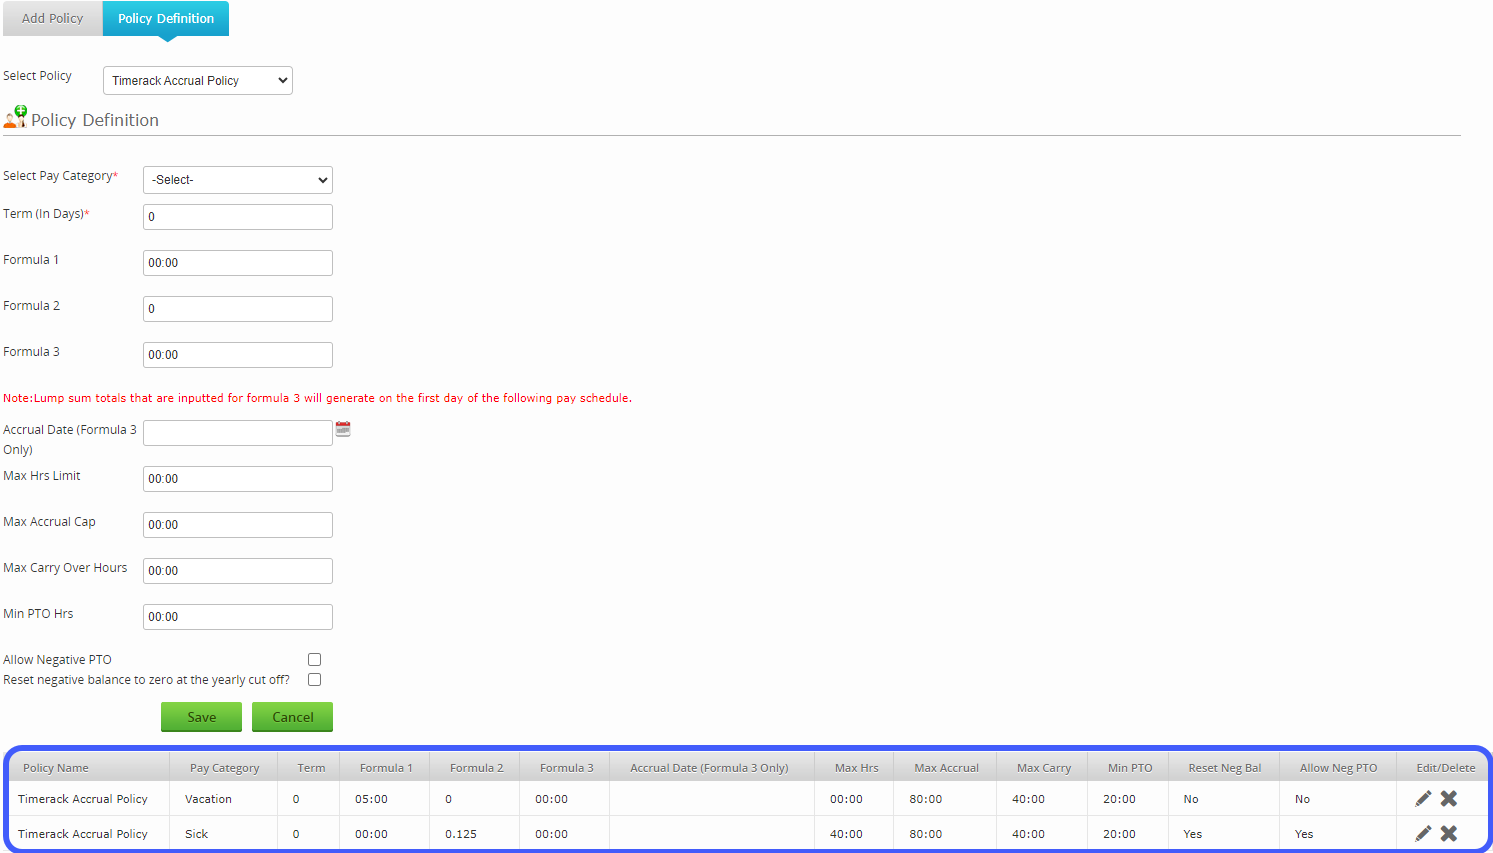The width and height of the screenshot is (1493, 853).
Task: Click the Cancel button
Action: (292, 717)
